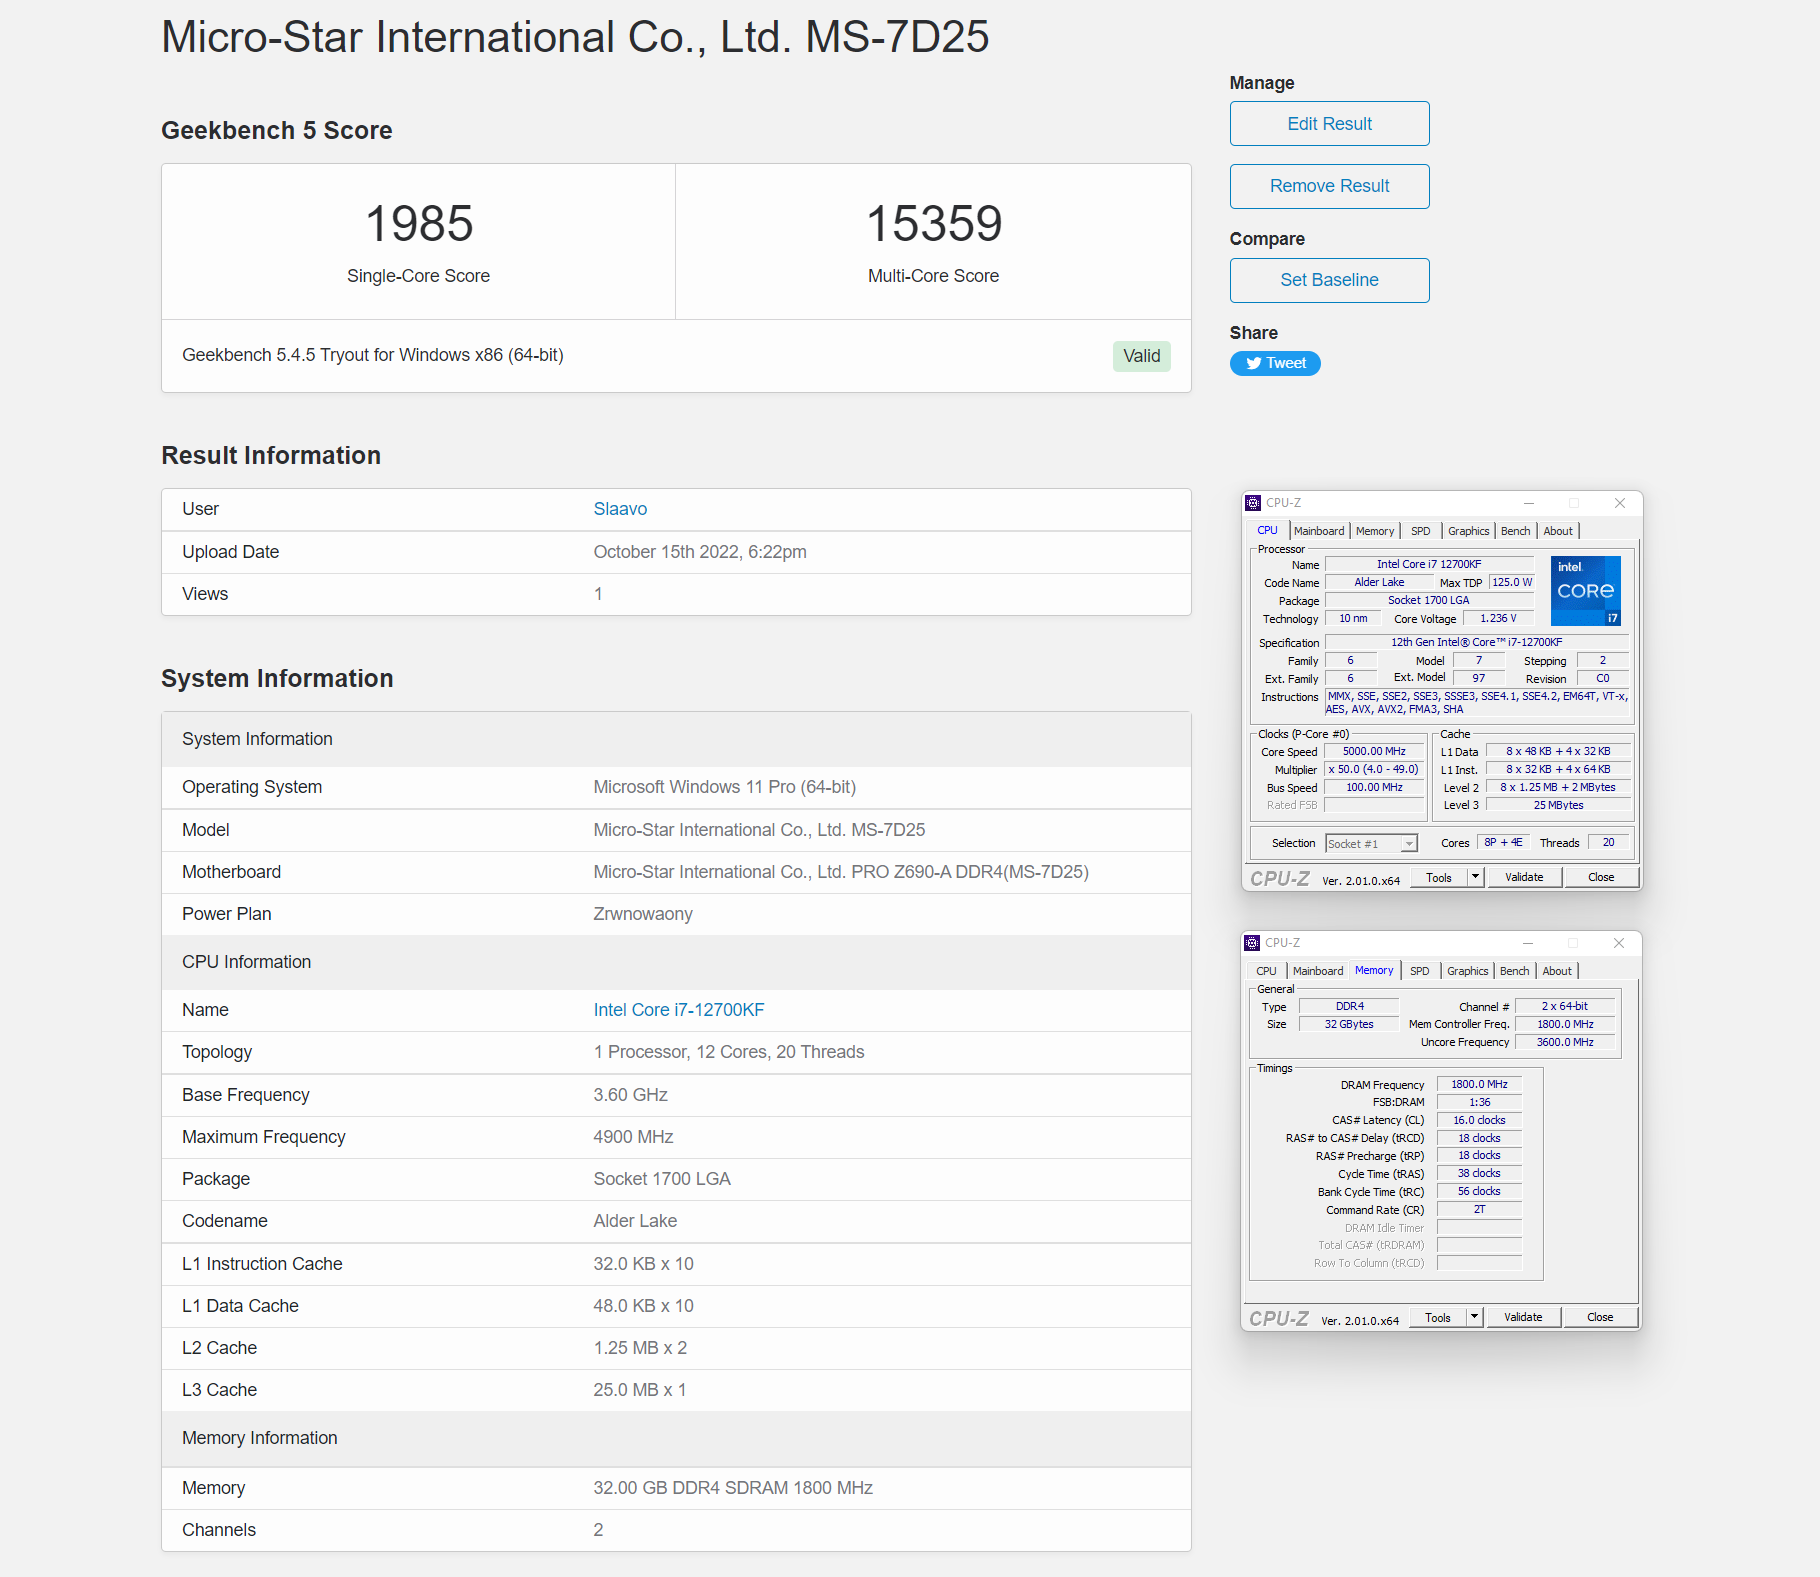Click Close button in upper CPU-Z window
This screenshot has width=1820, height=1577.
coord(1601,878)
